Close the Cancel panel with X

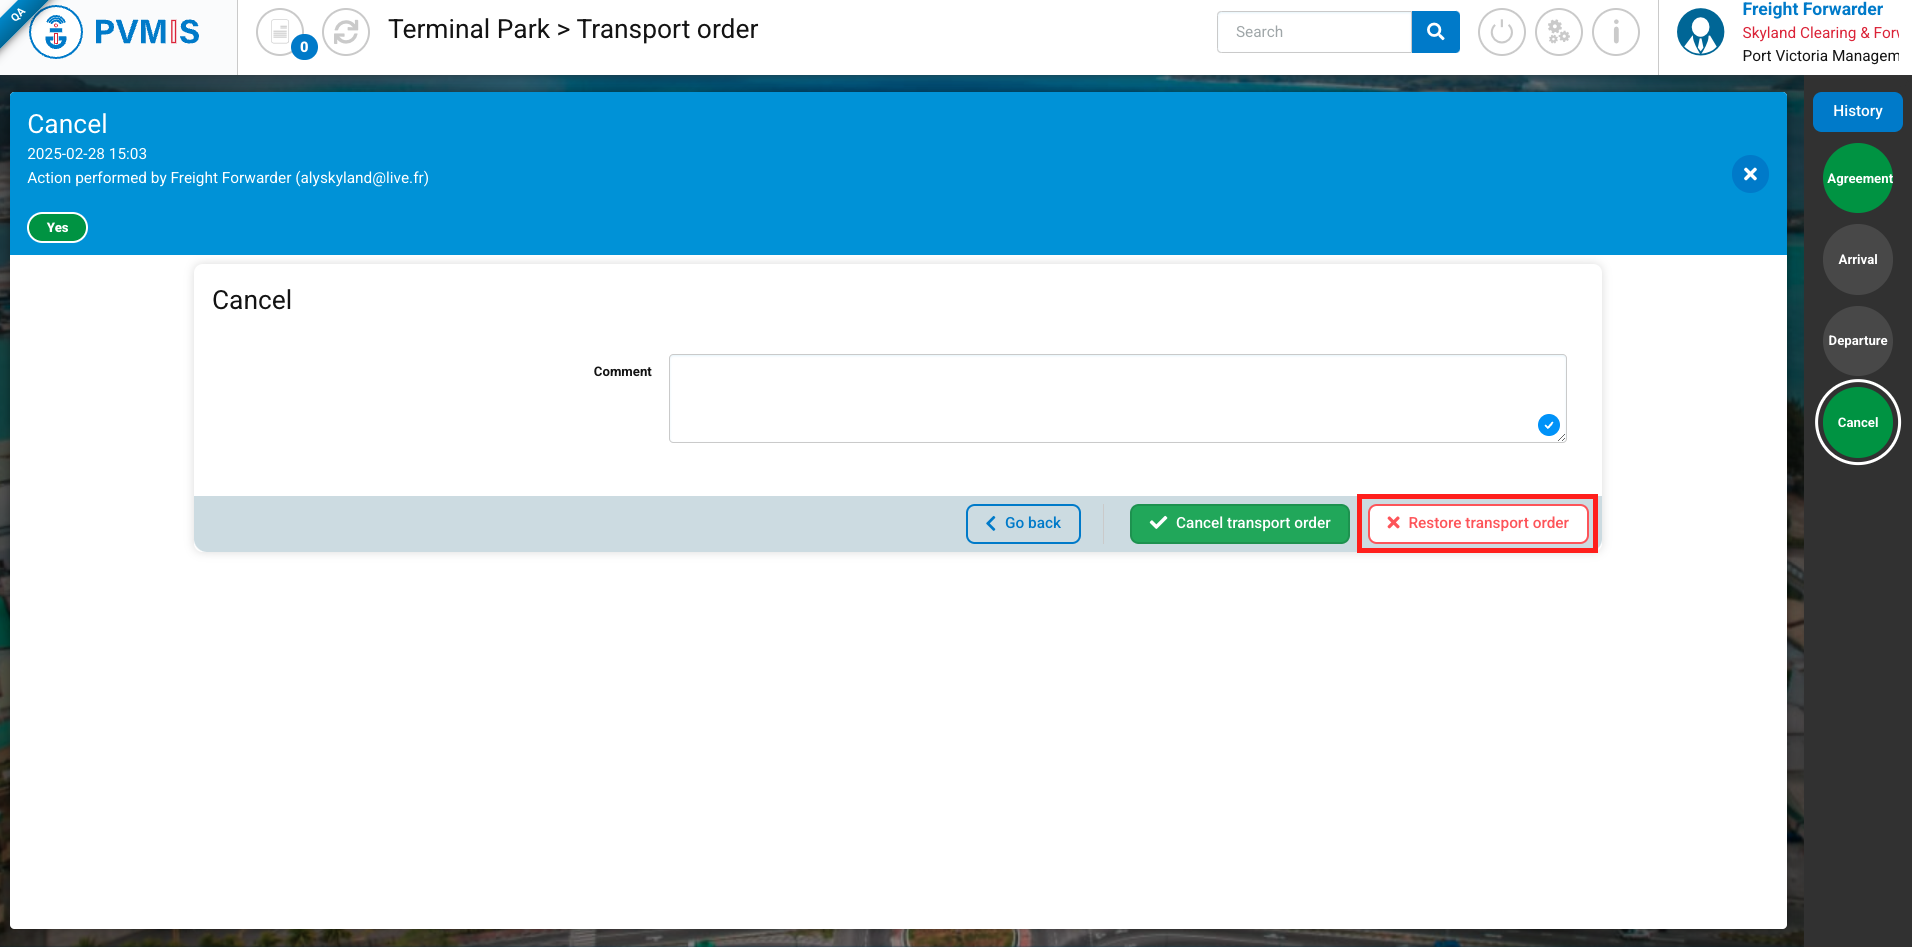tap(1750, 174)
